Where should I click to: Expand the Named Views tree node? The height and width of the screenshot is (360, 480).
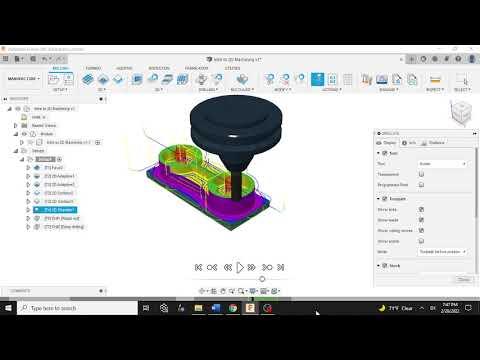(15, 126)
